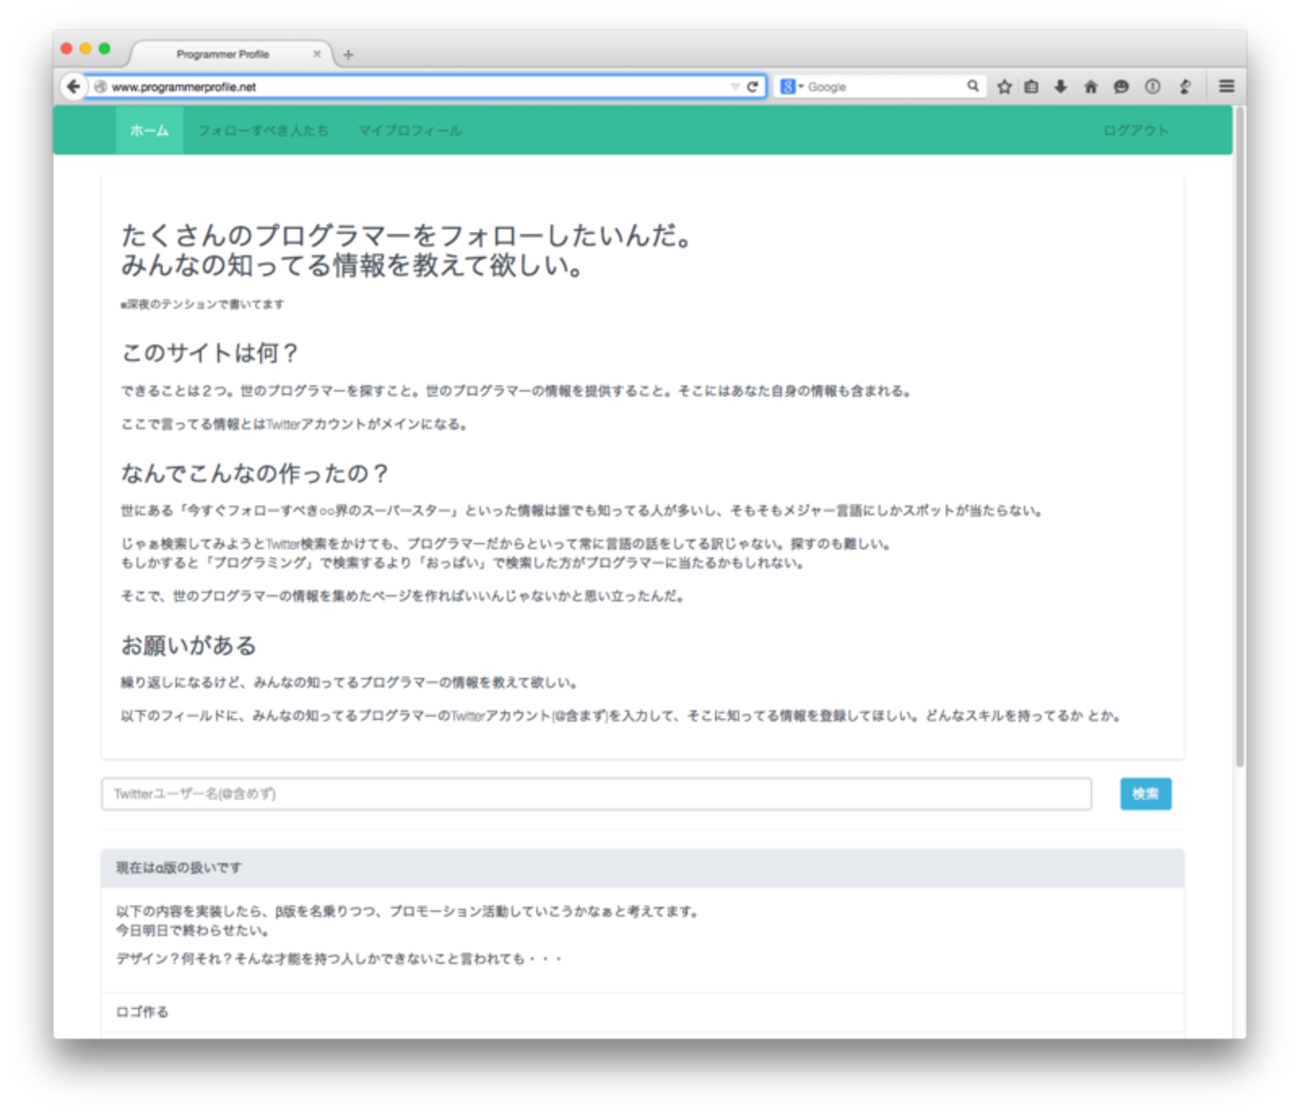Screen dimensions: 1300x1115
Task: Open the URL history dropdown arrow
Action: (735, 87)
